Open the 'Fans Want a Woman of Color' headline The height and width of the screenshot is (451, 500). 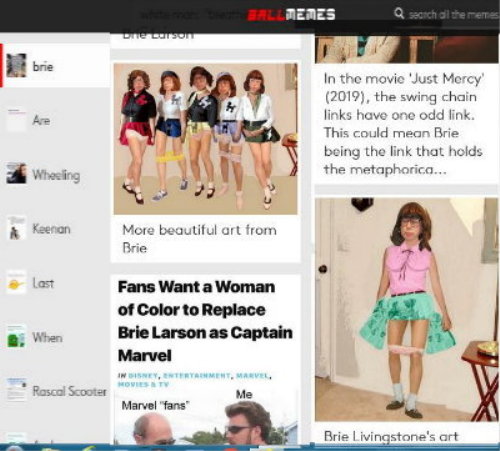click(x=205, y=321)
